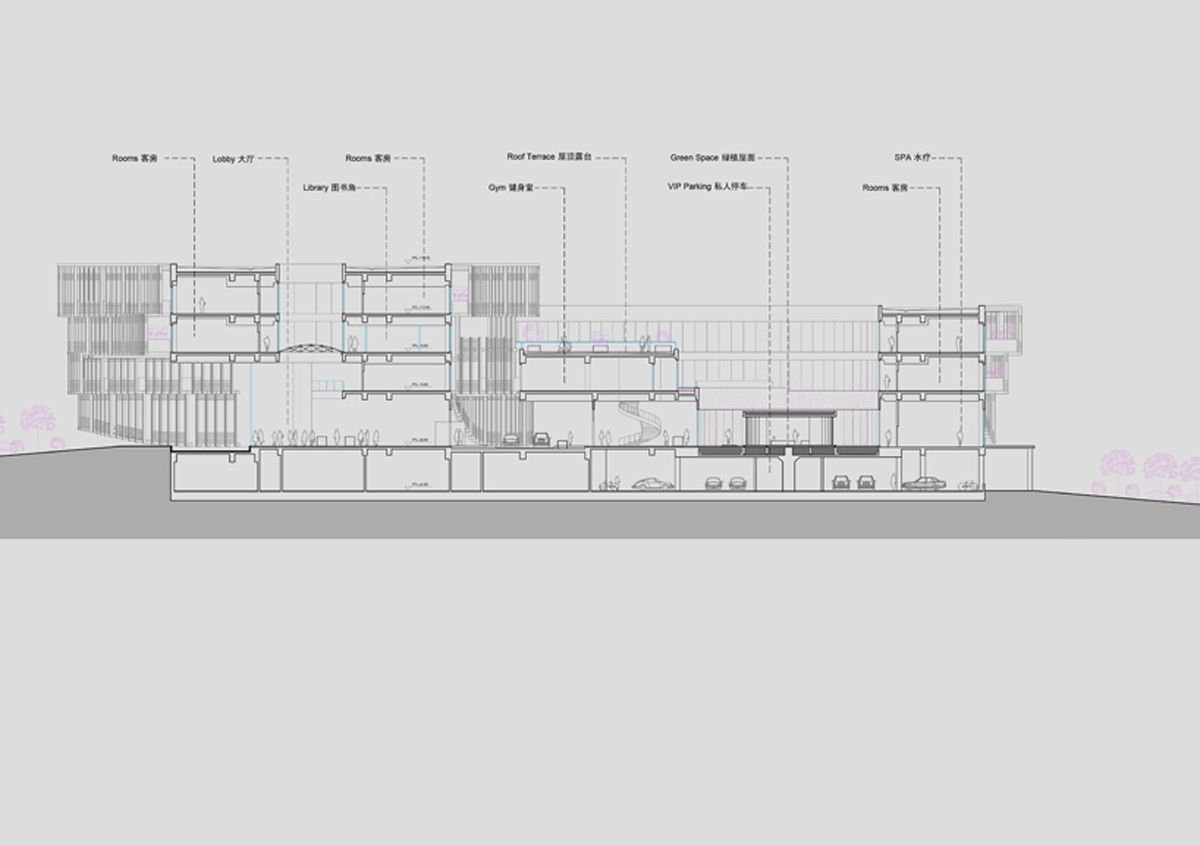The height and width of the screenshot is (845, 1200).
Task: Click the Green Space 绿植屋面 label
Action: point(713,158)
